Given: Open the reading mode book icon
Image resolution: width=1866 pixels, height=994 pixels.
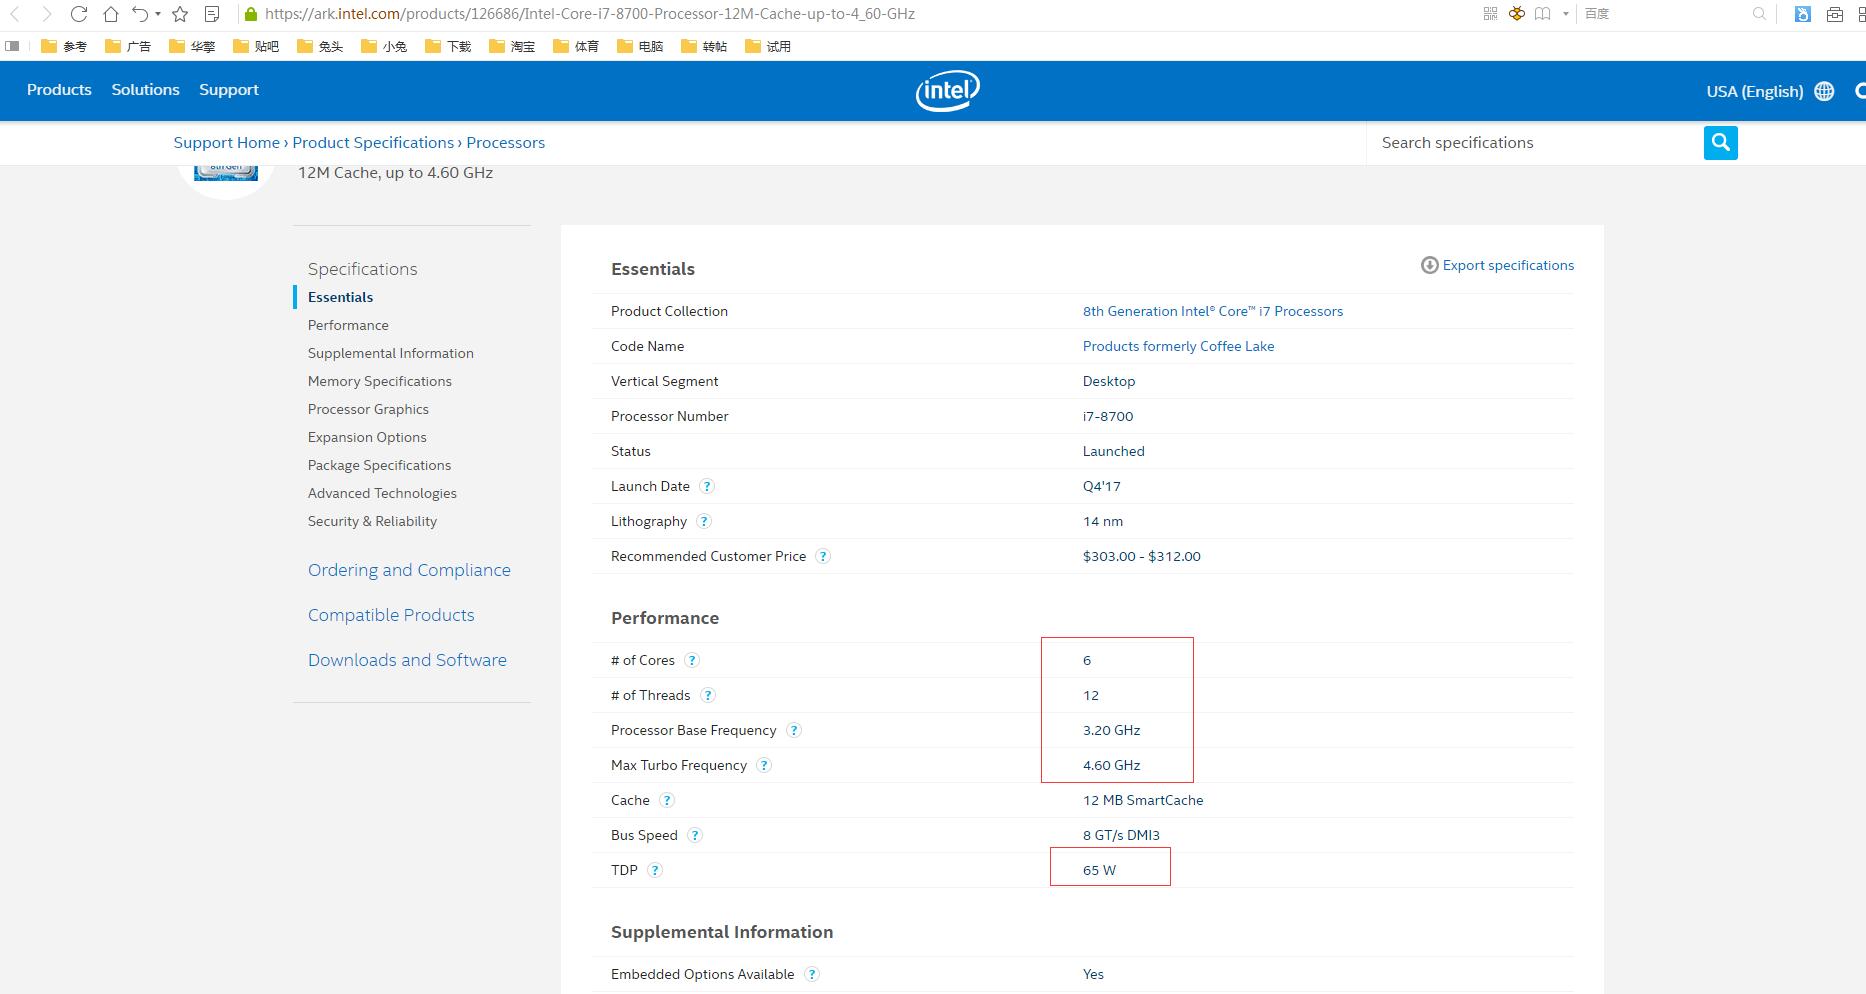Looking at the screenshot, I should (x=1543, y=14).
